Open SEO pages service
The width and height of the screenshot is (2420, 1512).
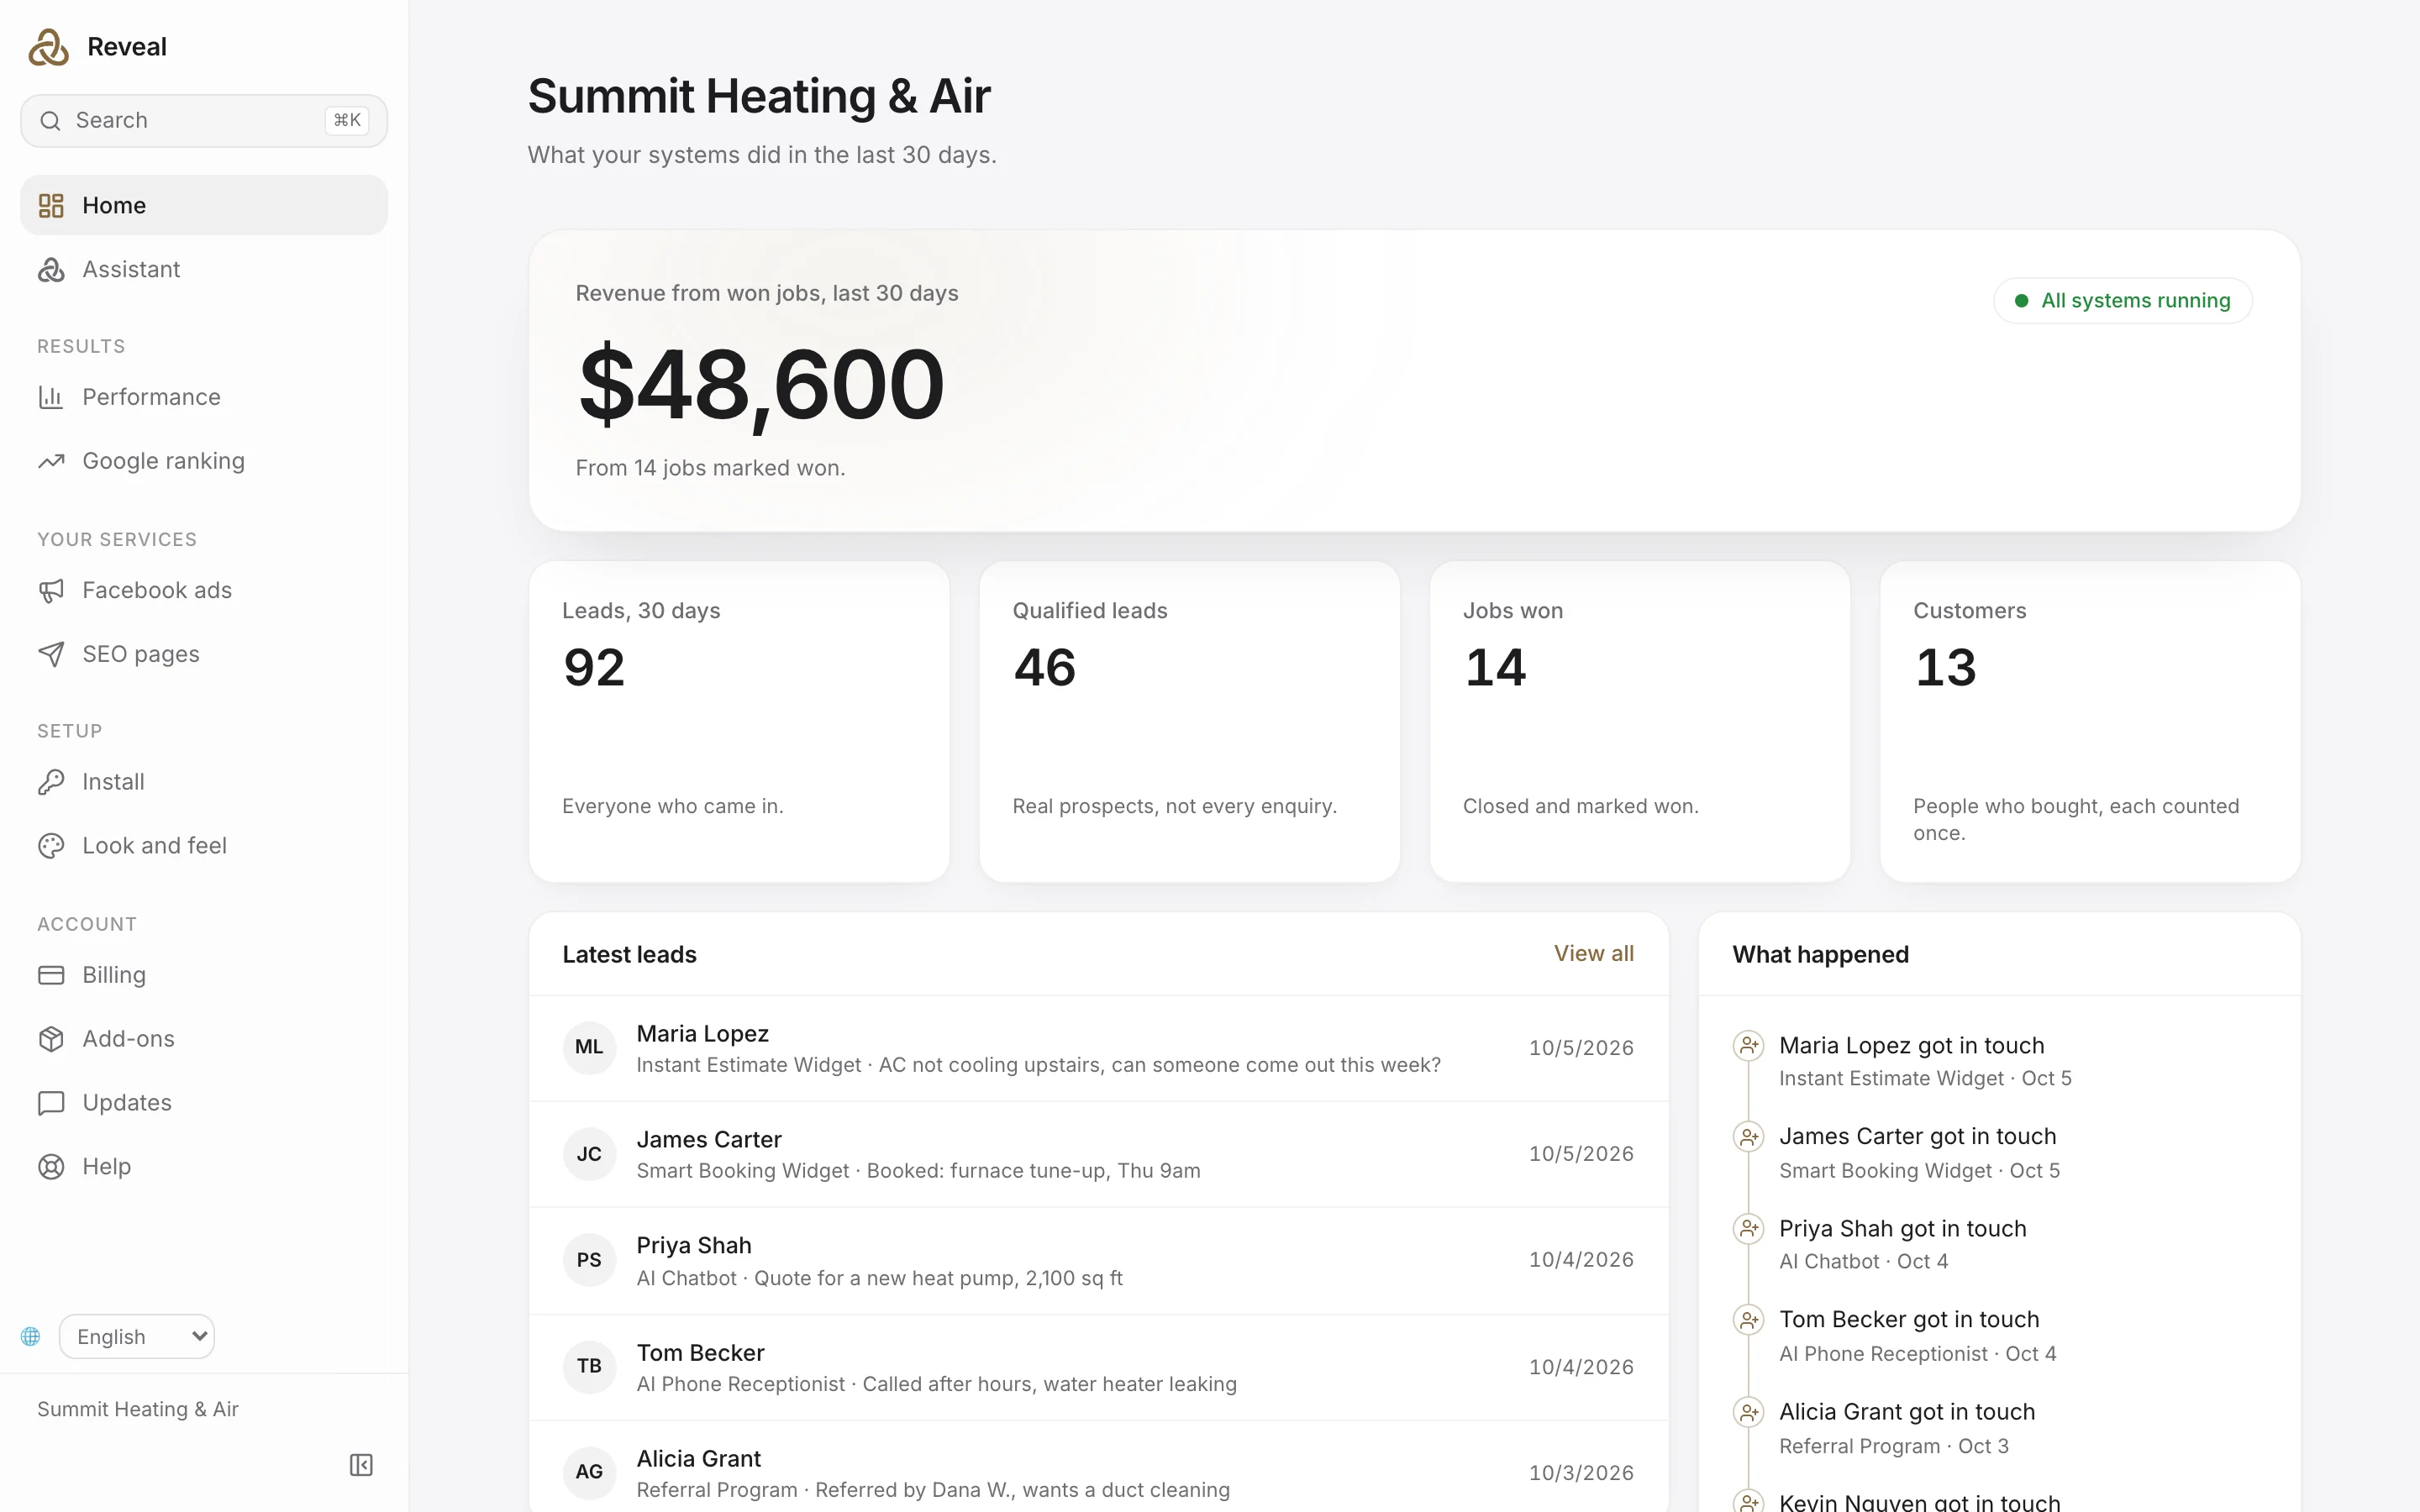click(x=204, y=654)
